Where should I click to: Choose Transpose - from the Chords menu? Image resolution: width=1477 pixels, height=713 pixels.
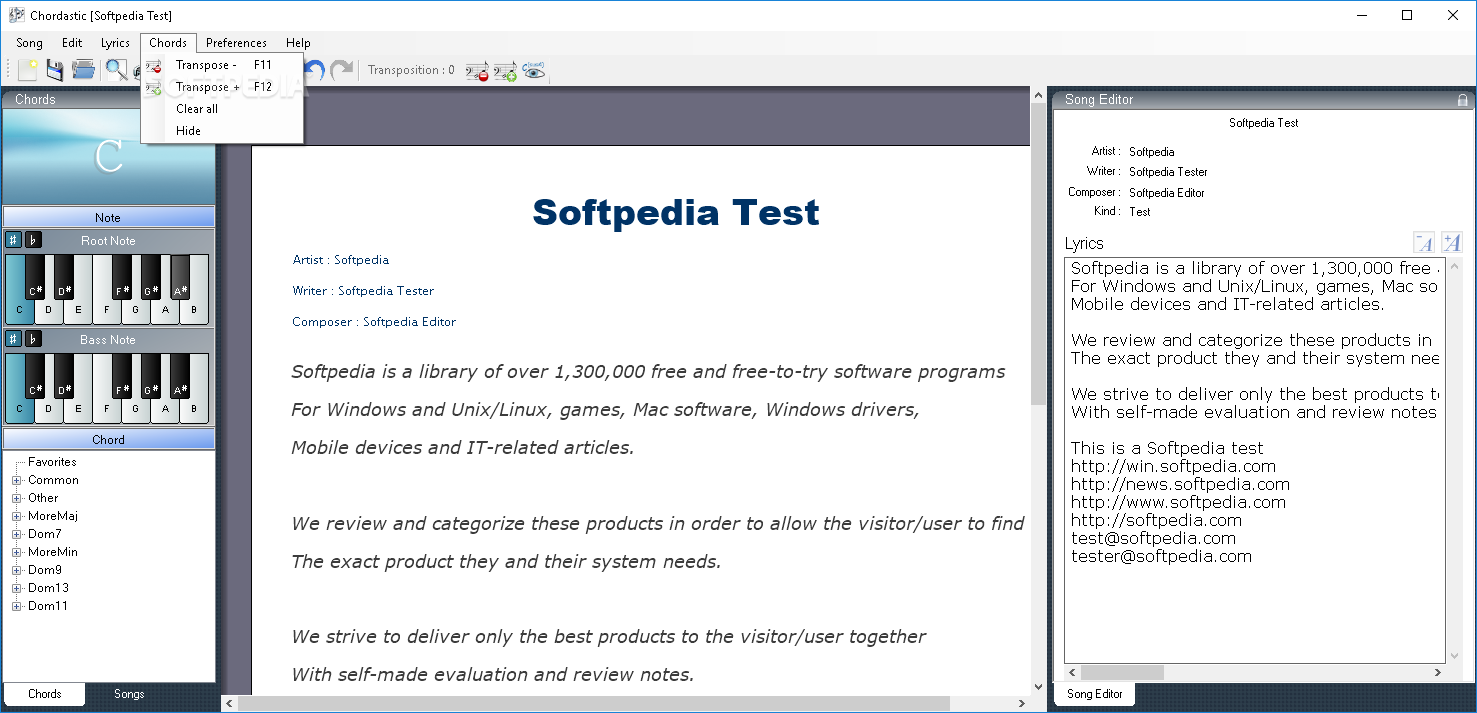pos(222,65)
